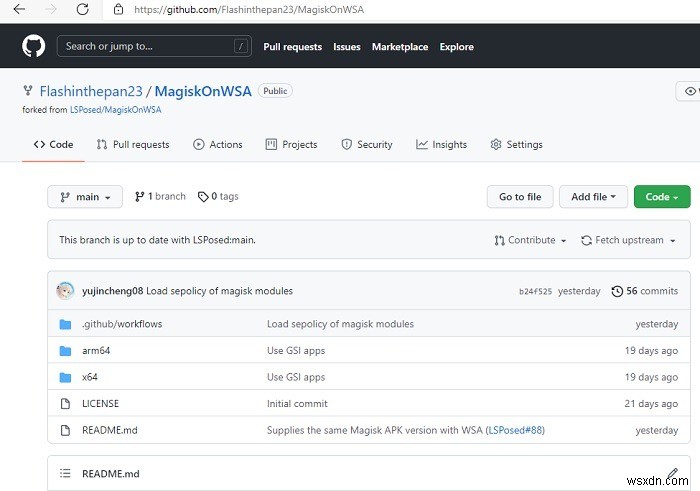Reload the page with the refresh icon
The image size is (700, 491).
point(83,9)
